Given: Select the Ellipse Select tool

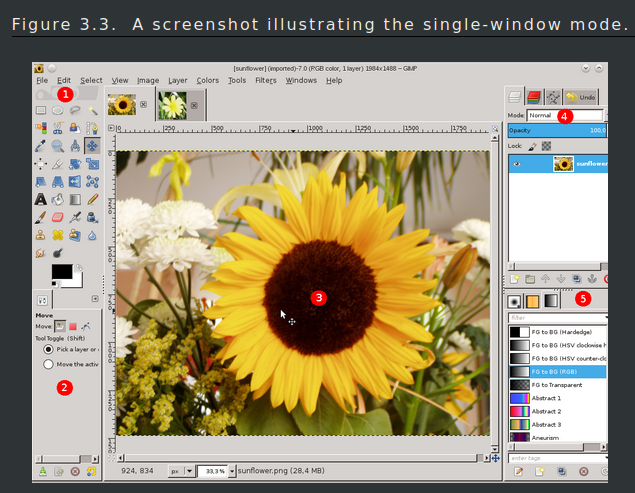Looking at the screenshot, I should (58, 110).
